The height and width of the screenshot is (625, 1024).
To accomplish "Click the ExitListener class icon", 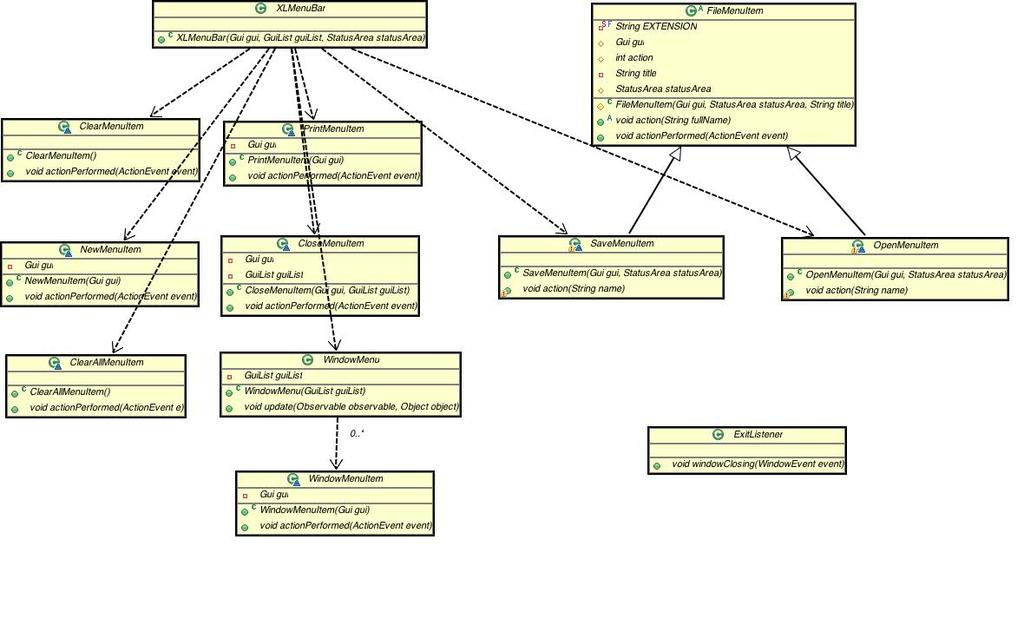I will [x=718, y=434].
